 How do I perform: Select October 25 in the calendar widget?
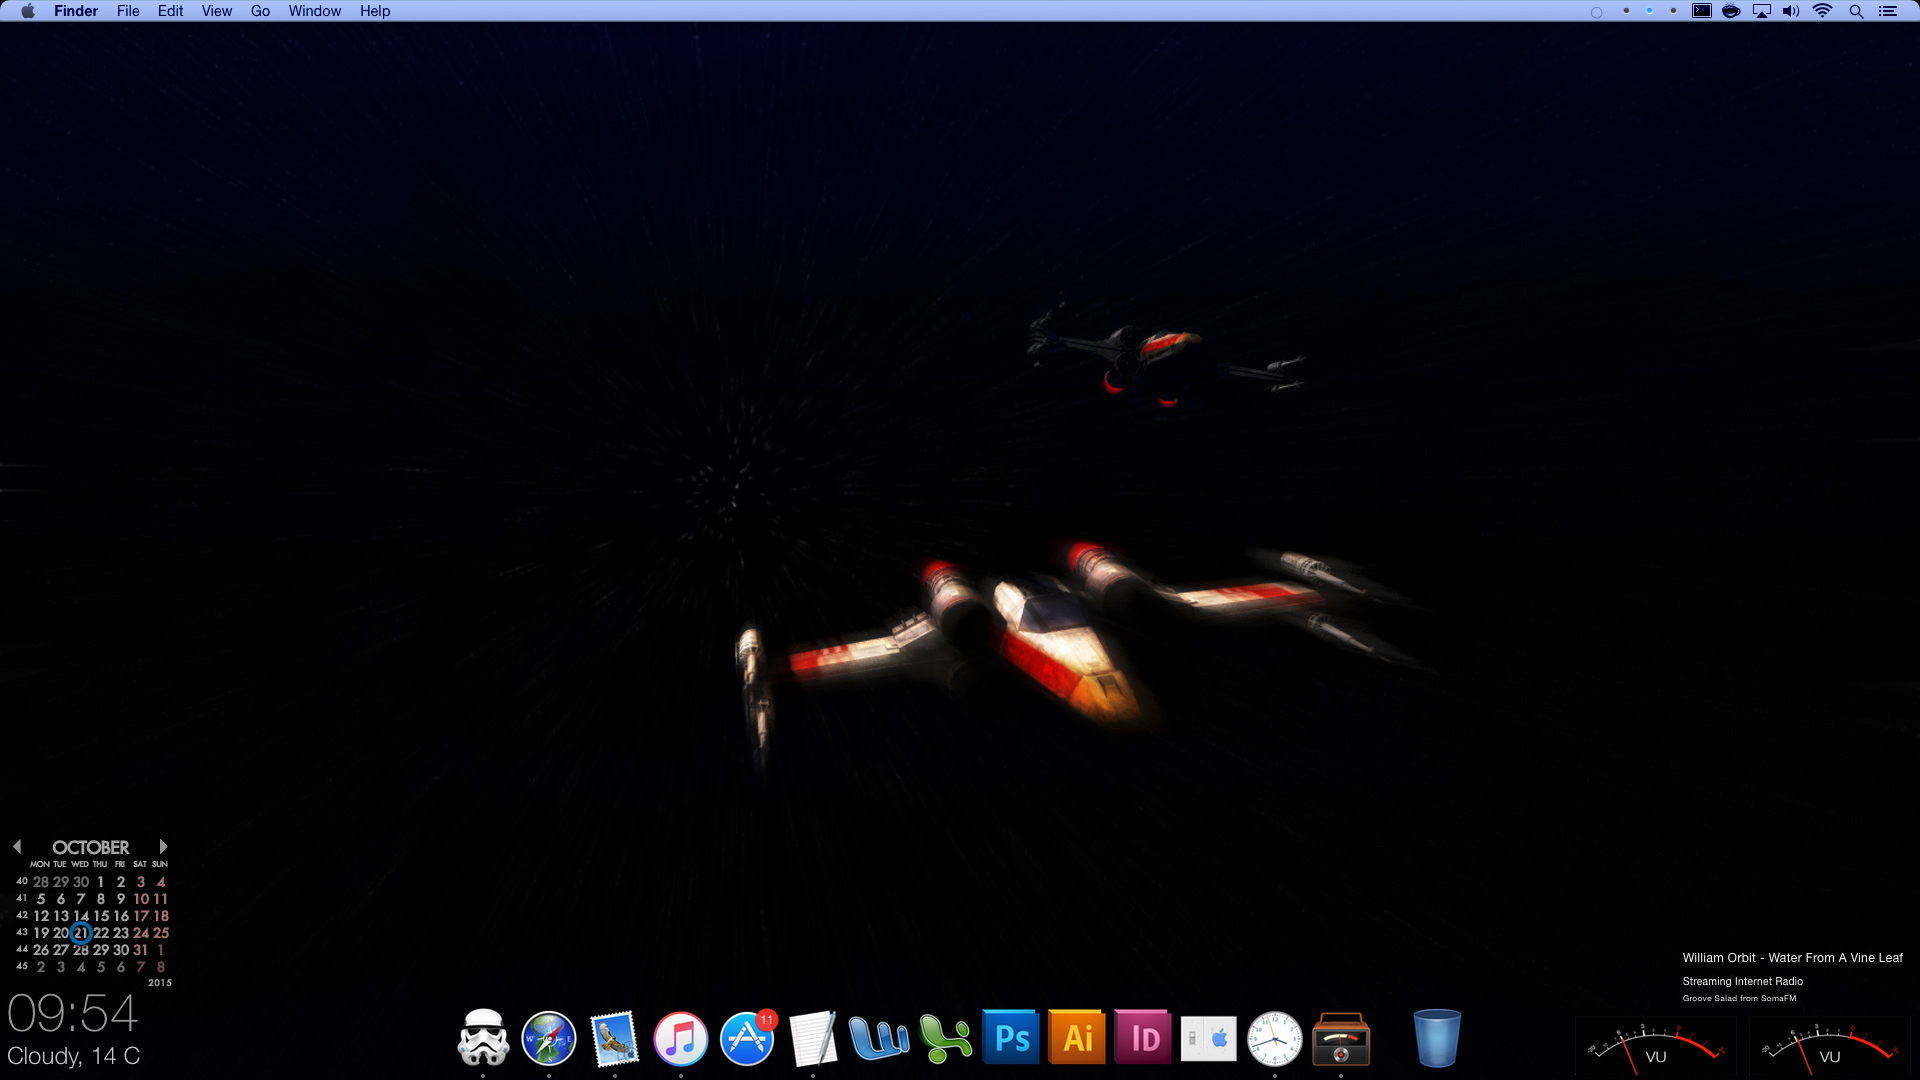[161, 933]
